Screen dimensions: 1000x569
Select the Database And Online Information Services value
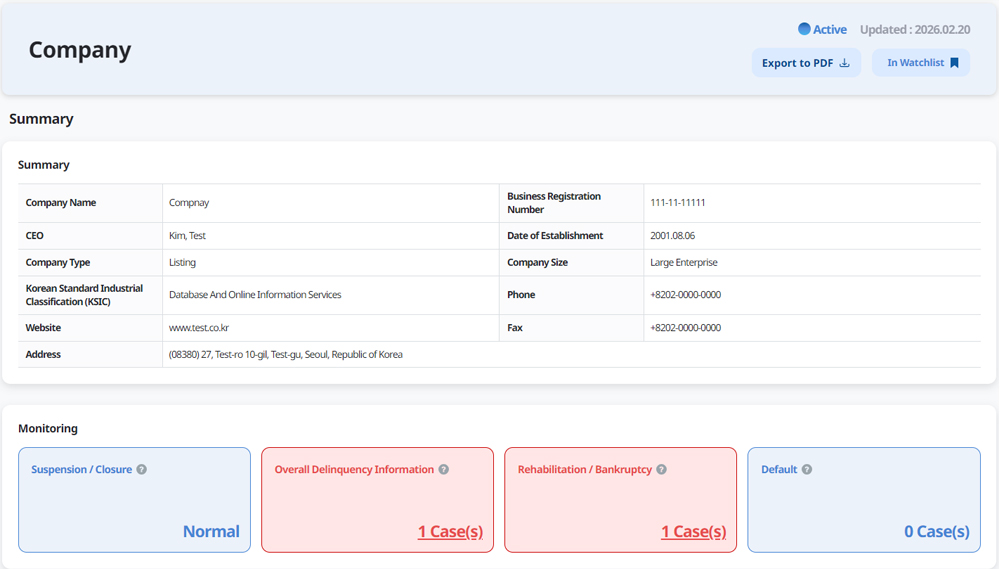[x=255, y=295]
